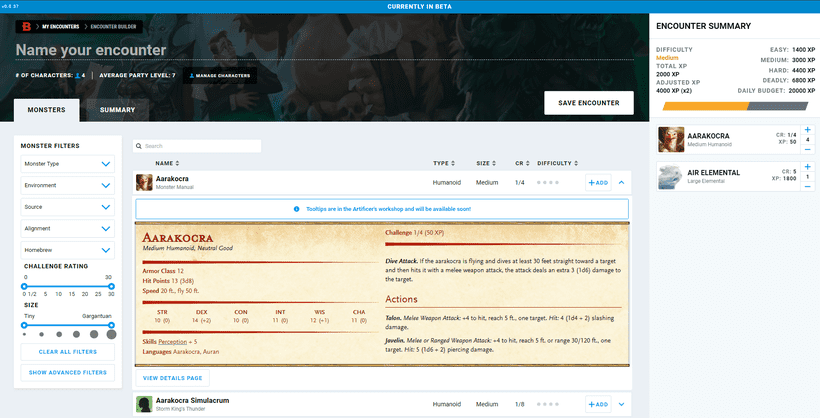The height and width of the screenshot is (418, 820).
Task: Sort monsters by Type column
Action: point(444,163)
